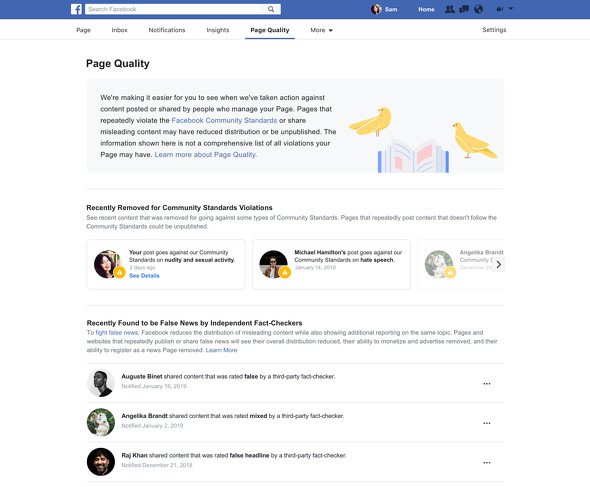Screen dimensions: 590x487
Task: Open the friend requests icon
Action: (449, 9)
